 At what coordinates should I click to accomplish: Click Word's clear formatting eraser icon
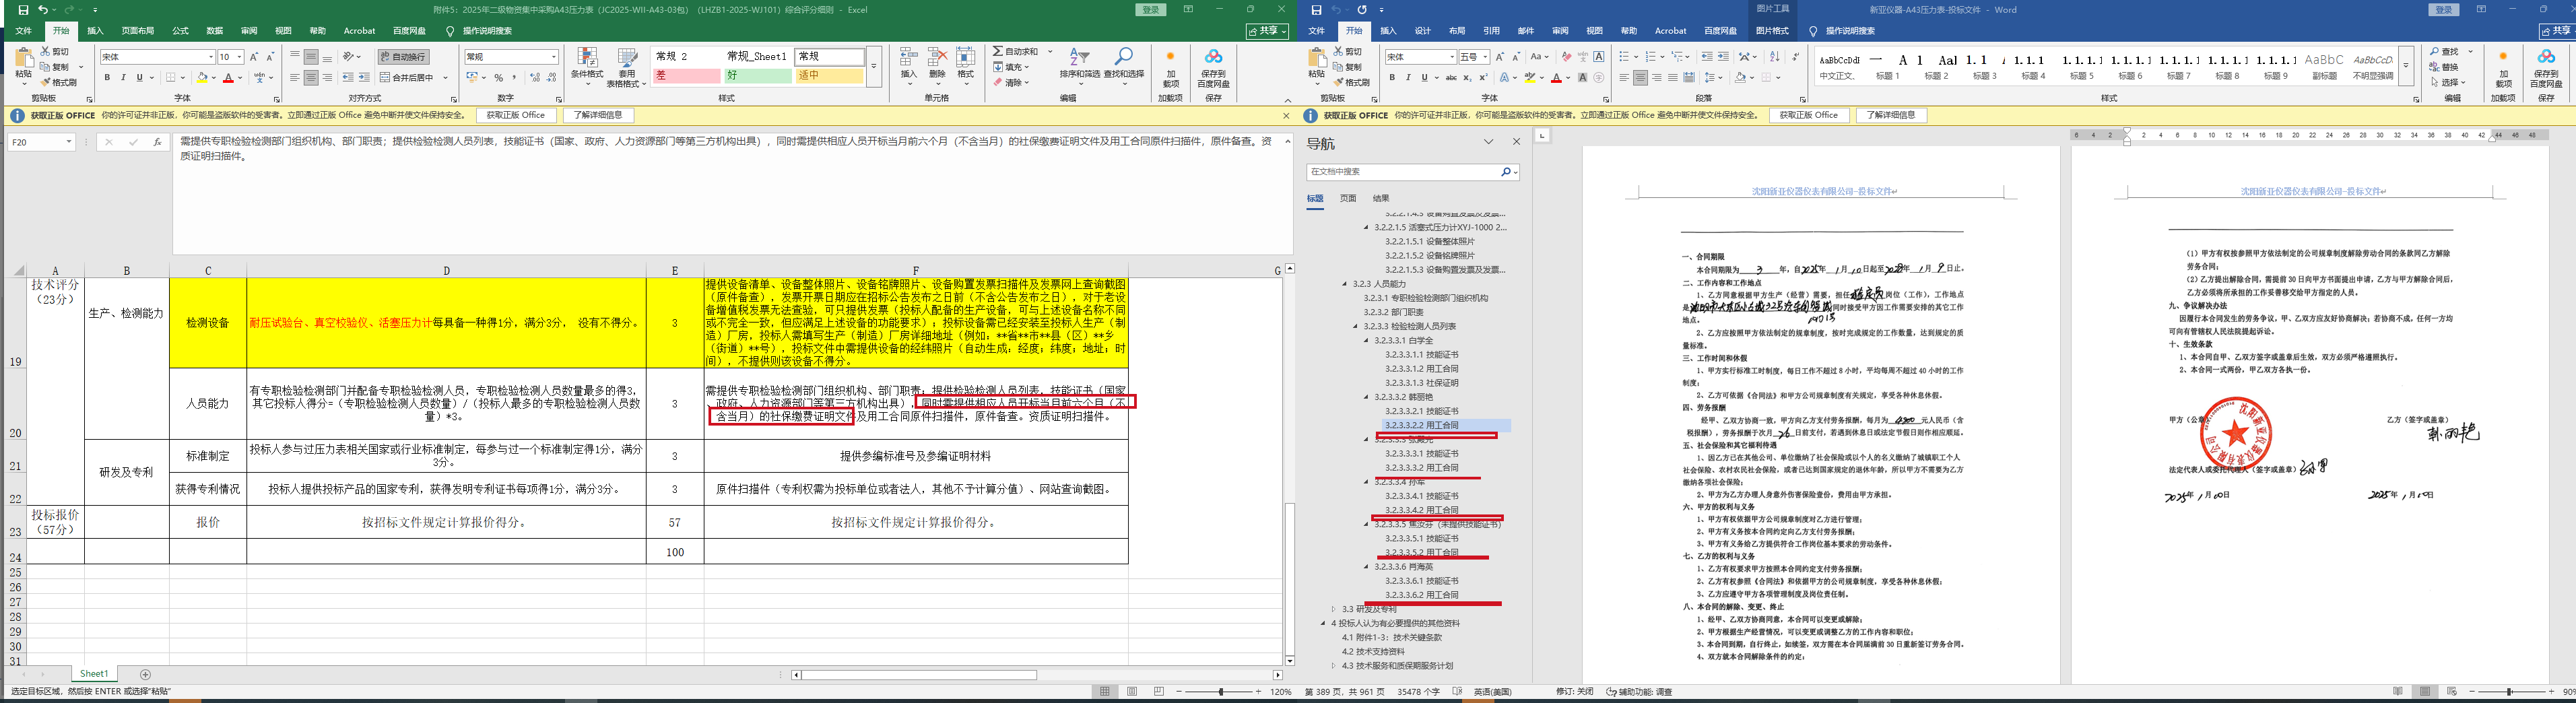point(1566,57)
